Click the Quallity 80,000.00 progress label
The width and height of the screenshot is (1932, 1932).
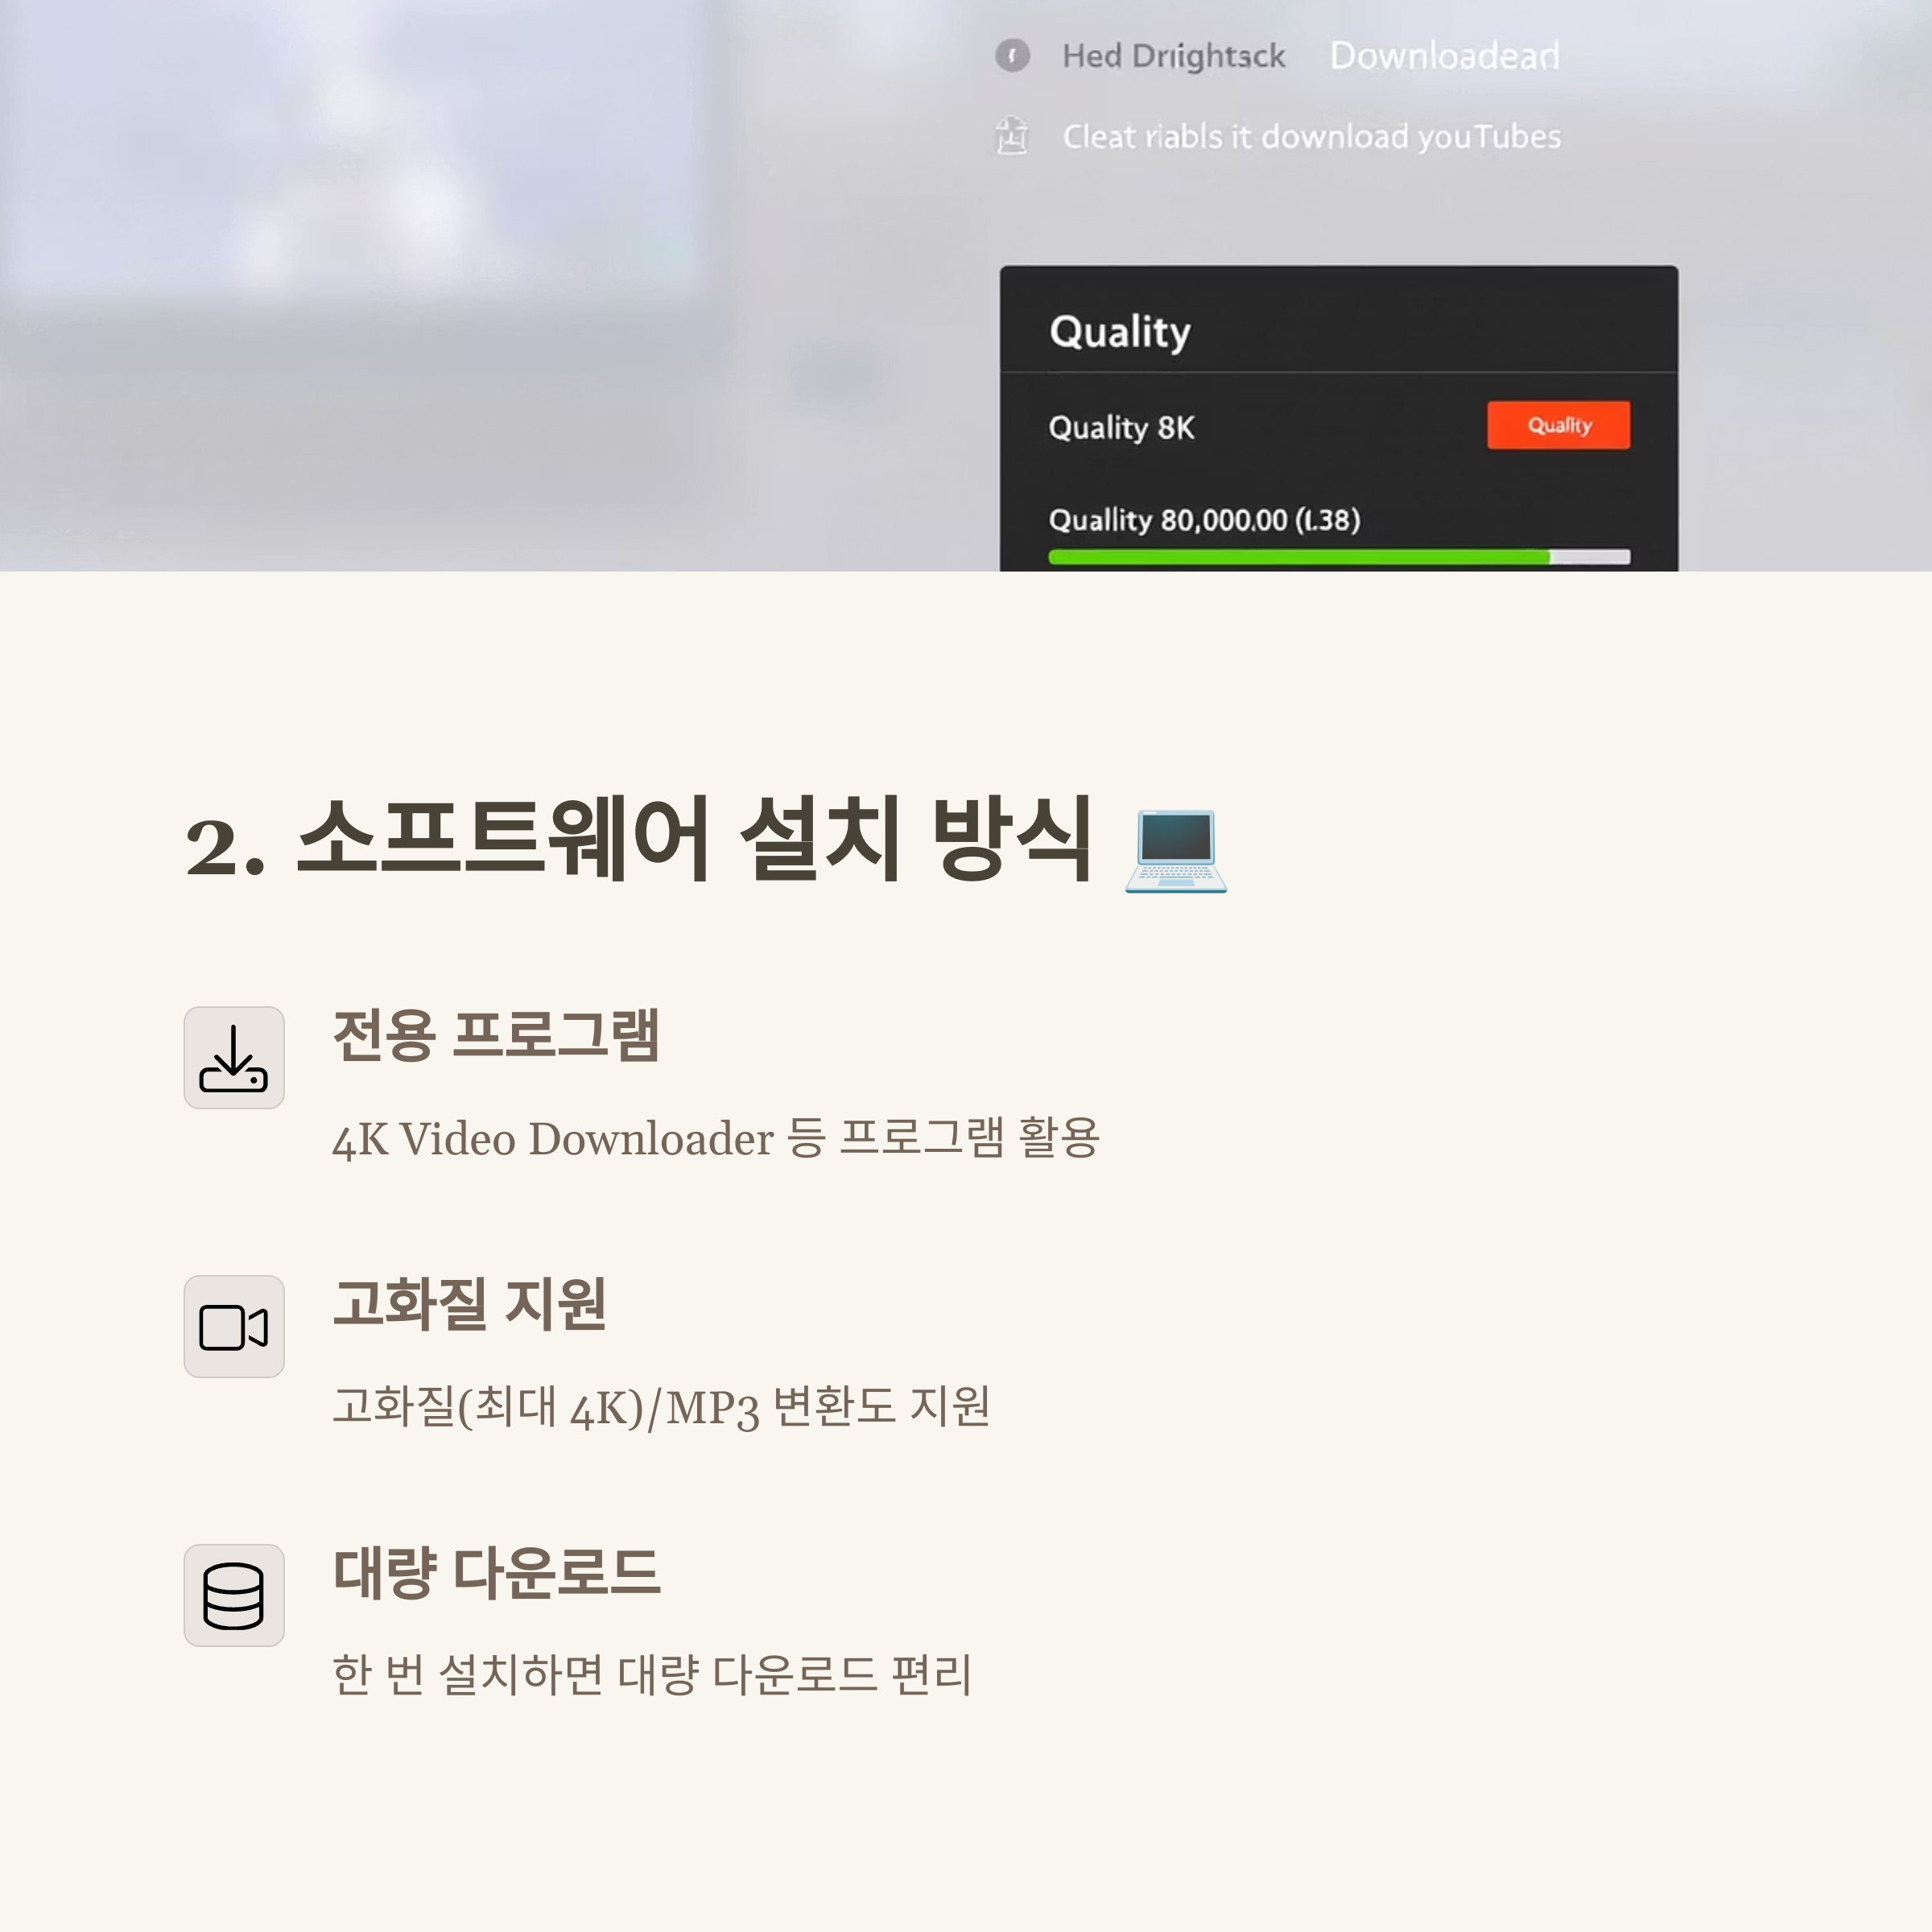point(1204,520)
